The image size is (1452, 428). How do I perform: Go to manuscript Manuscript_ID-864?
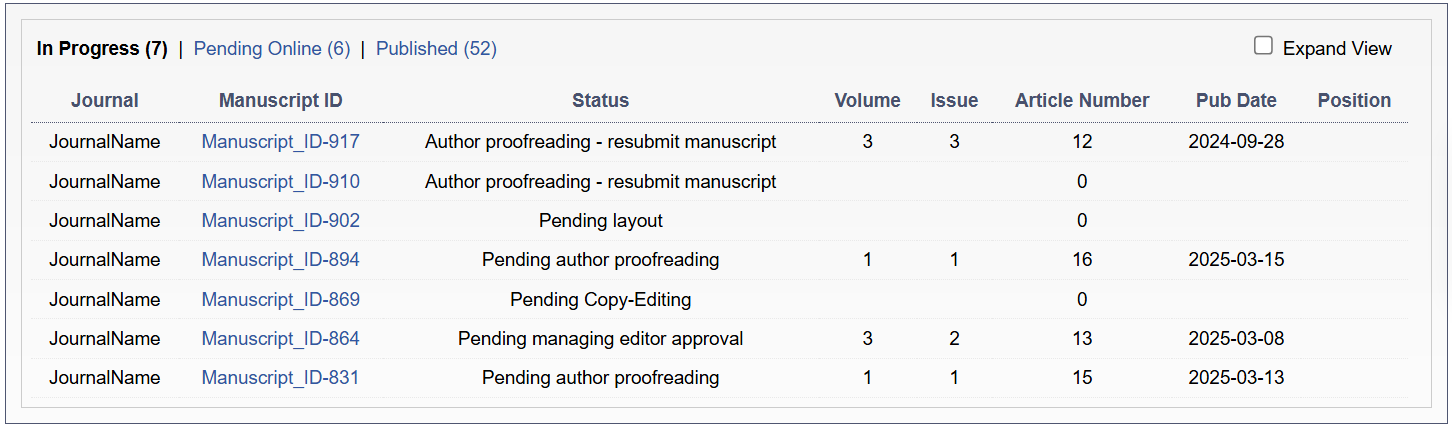(280, 339)
